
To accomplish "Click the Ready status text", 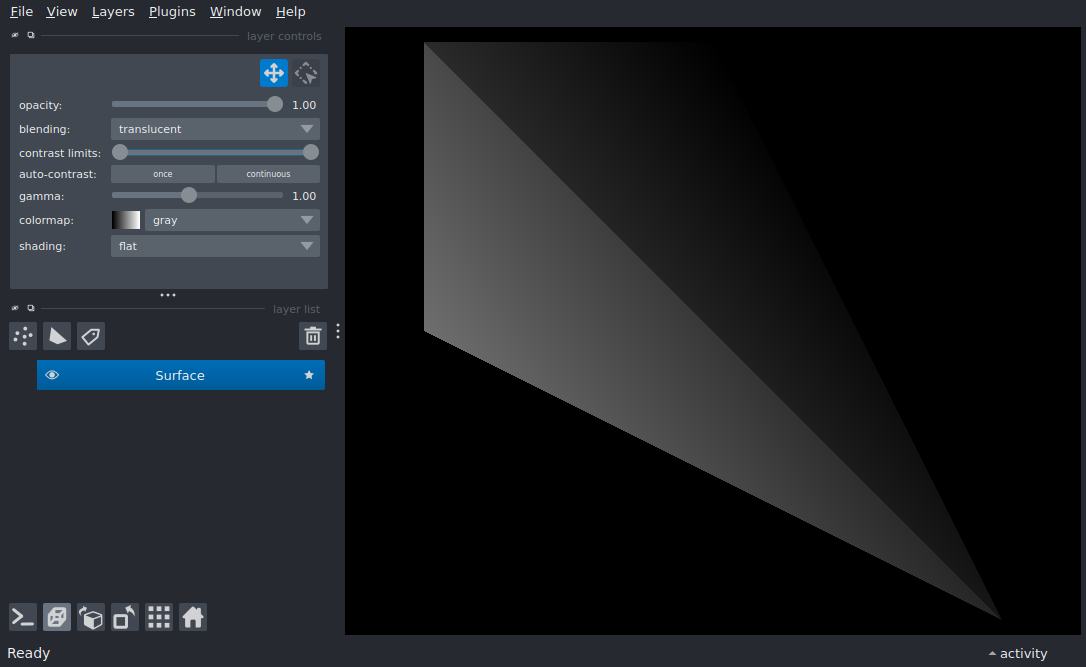I will (28, 653).
